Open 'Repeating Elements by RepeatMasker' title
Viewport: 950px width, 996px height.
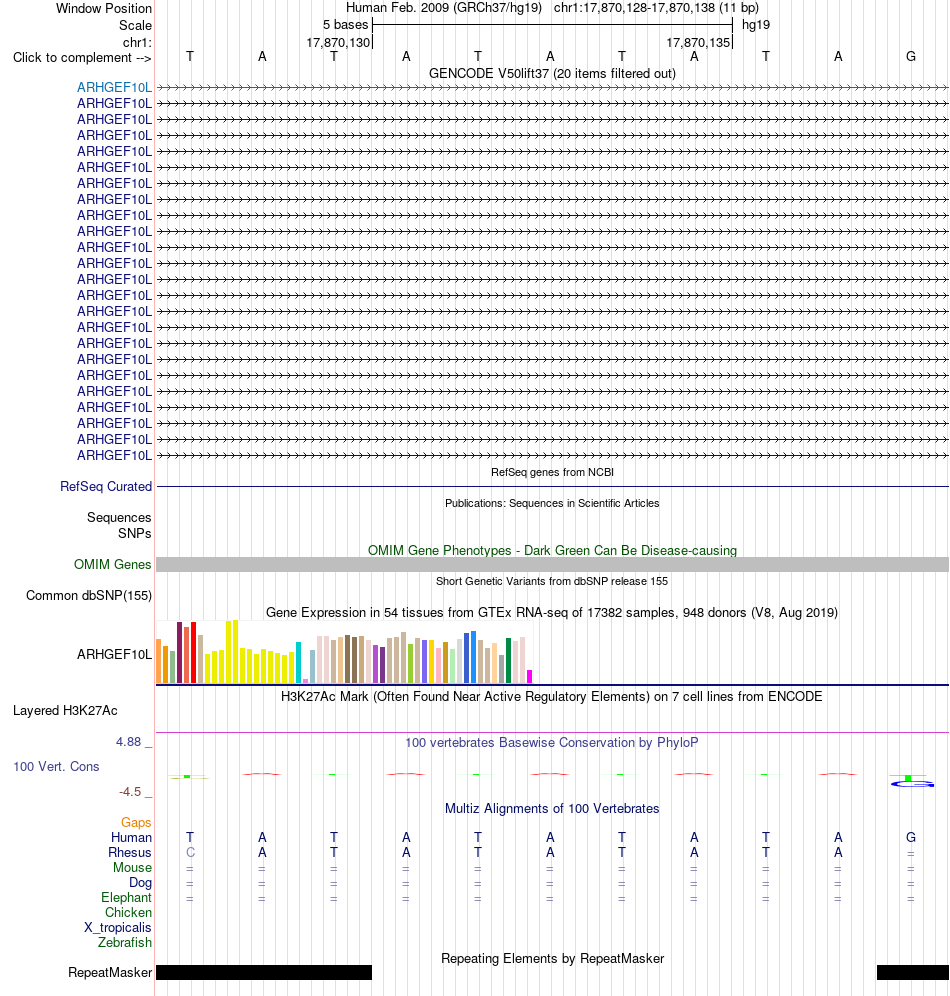coord(552,959)
